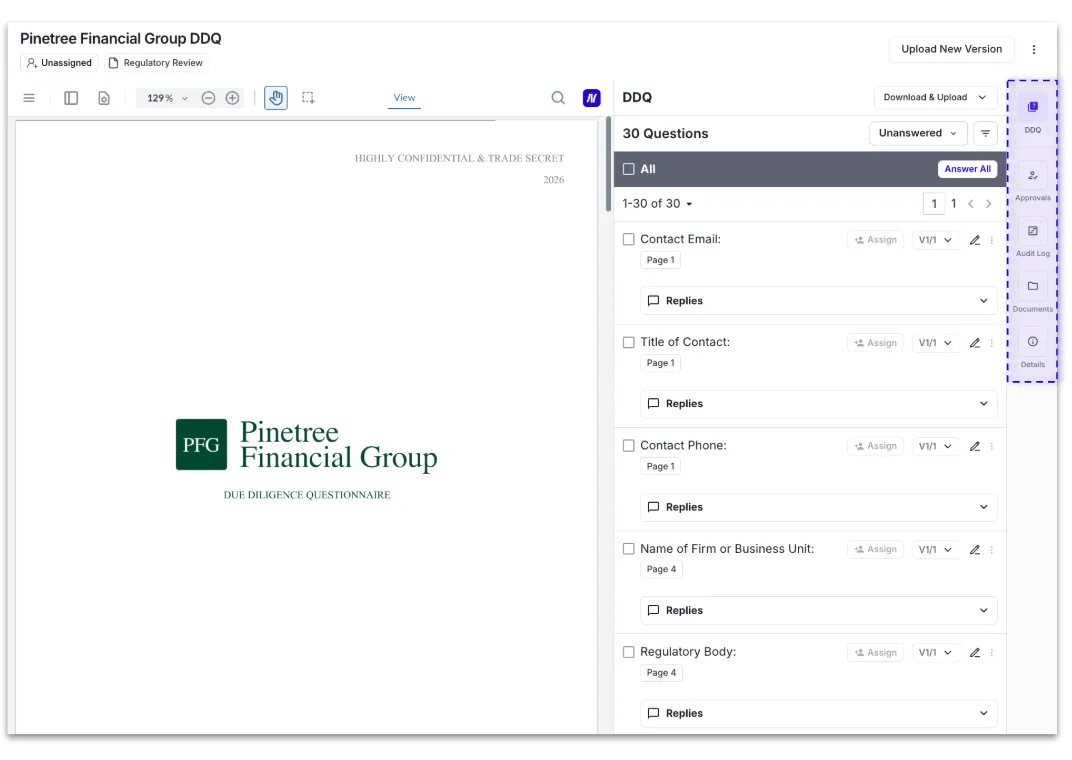Image resolution: width=1072 pixels, height=760 pixels.
Task: Check the Regulatory Body checkbox
Action: coord(628,652)
